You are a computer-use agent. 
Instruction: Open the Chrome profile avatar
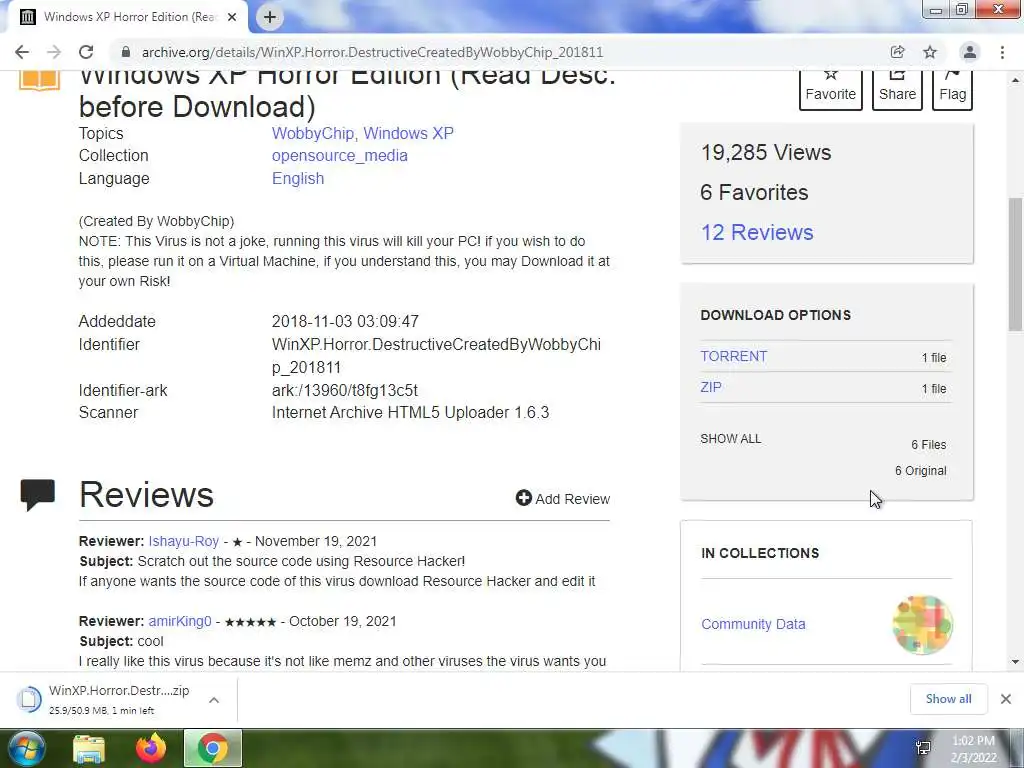pos(970,52)
